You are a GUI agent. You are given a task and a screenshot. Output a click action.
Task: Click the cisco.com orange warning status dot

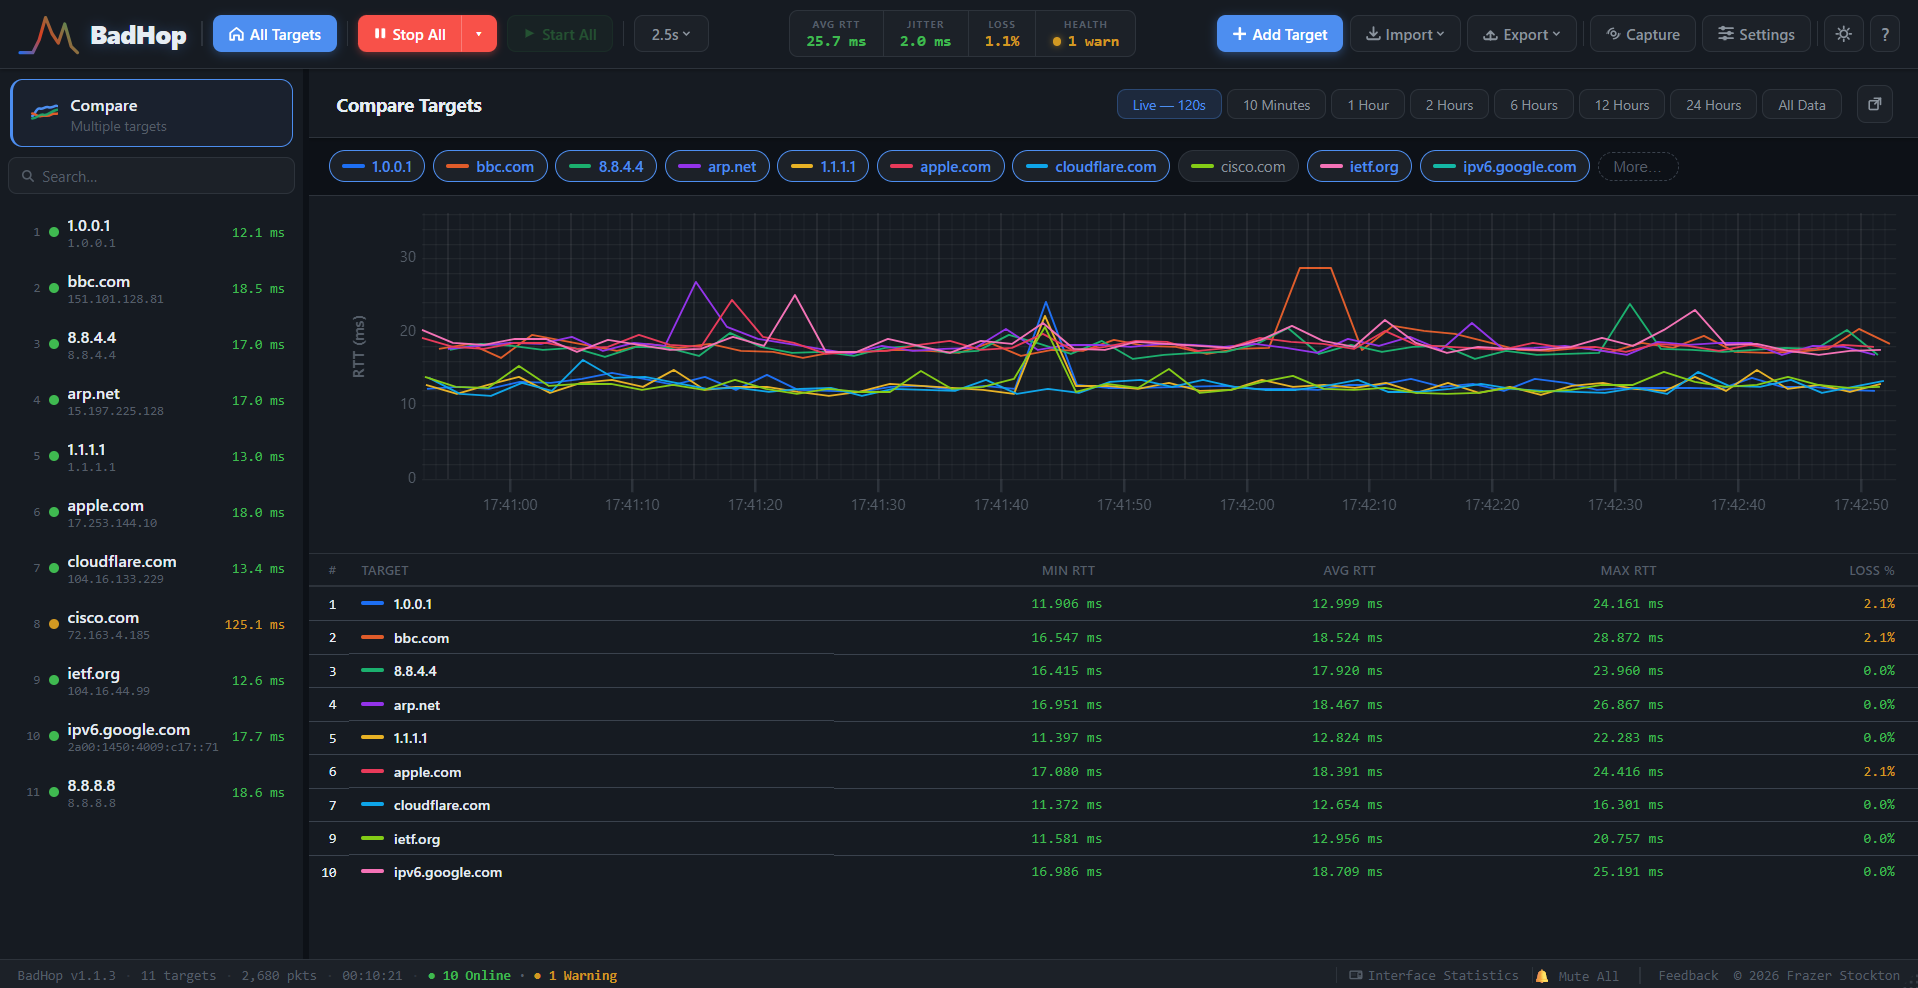coord(54,624)
